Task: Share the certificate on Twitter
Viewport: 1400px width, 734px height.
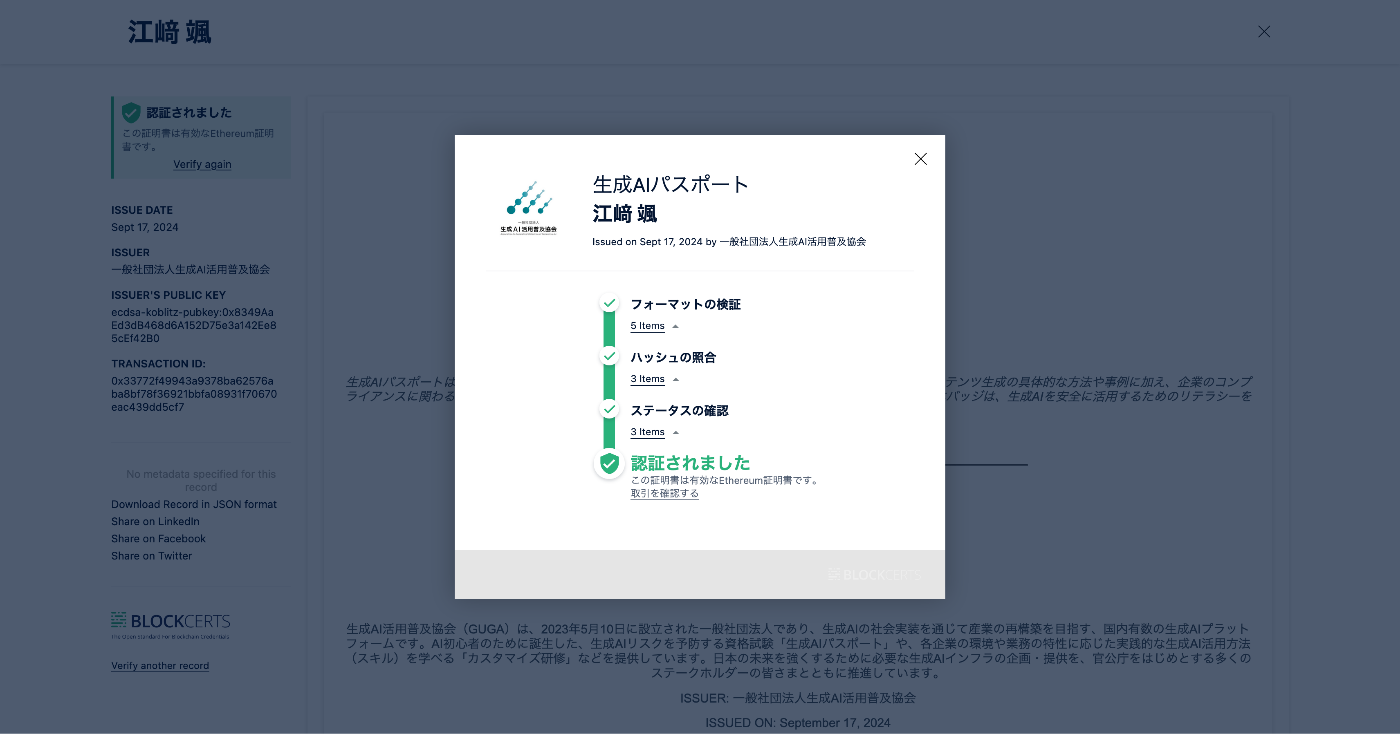Action: (x=151, y=556)
